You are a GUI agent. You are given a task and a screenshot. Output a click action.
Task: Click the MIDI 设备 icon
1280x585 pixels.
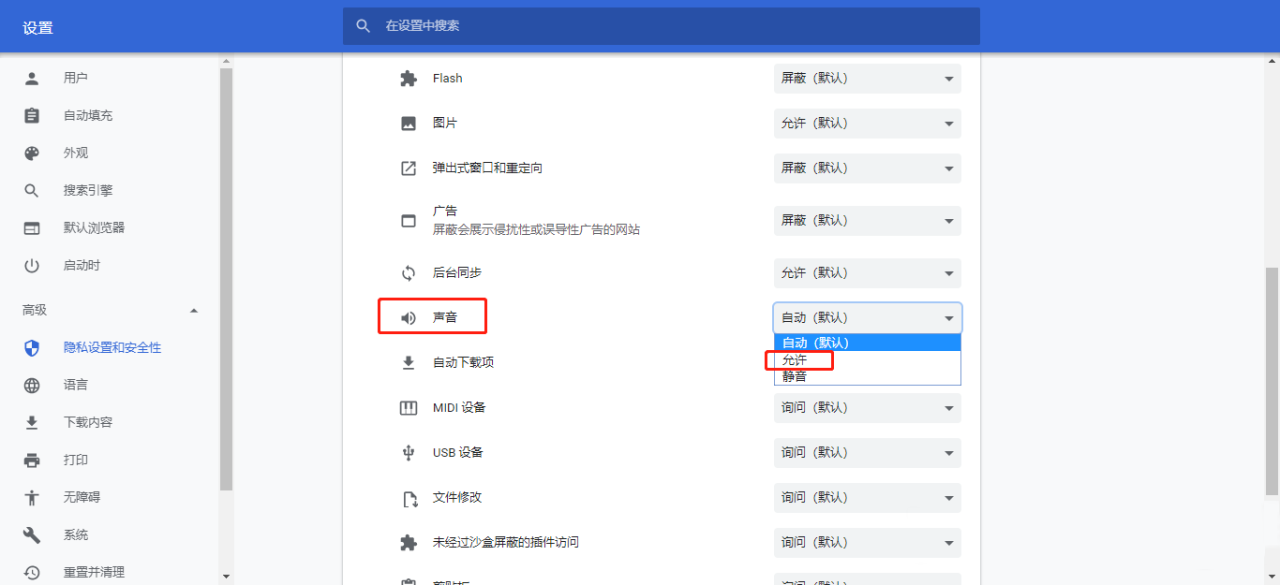(x=408, y=407)
